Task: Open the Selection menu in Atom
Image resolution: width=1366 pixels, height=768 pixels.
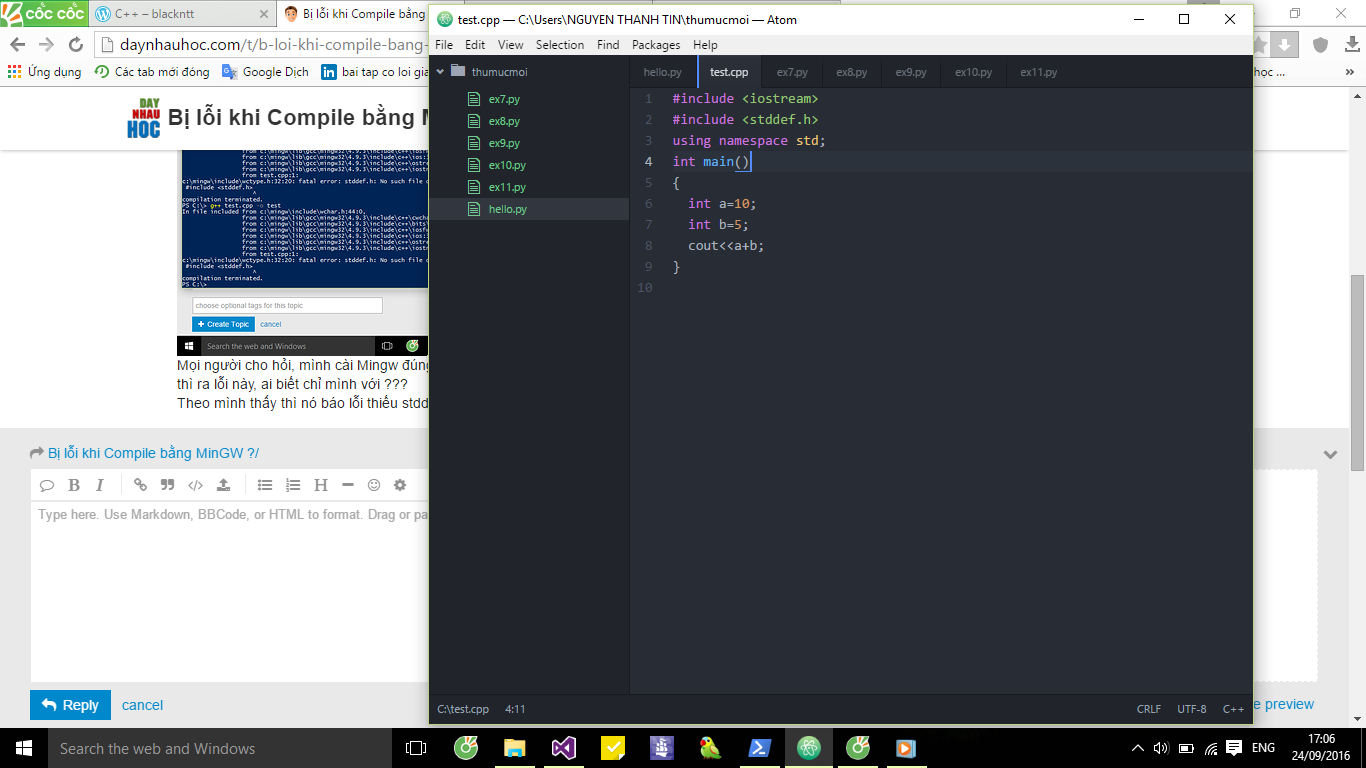Action: tap(560, 45)
